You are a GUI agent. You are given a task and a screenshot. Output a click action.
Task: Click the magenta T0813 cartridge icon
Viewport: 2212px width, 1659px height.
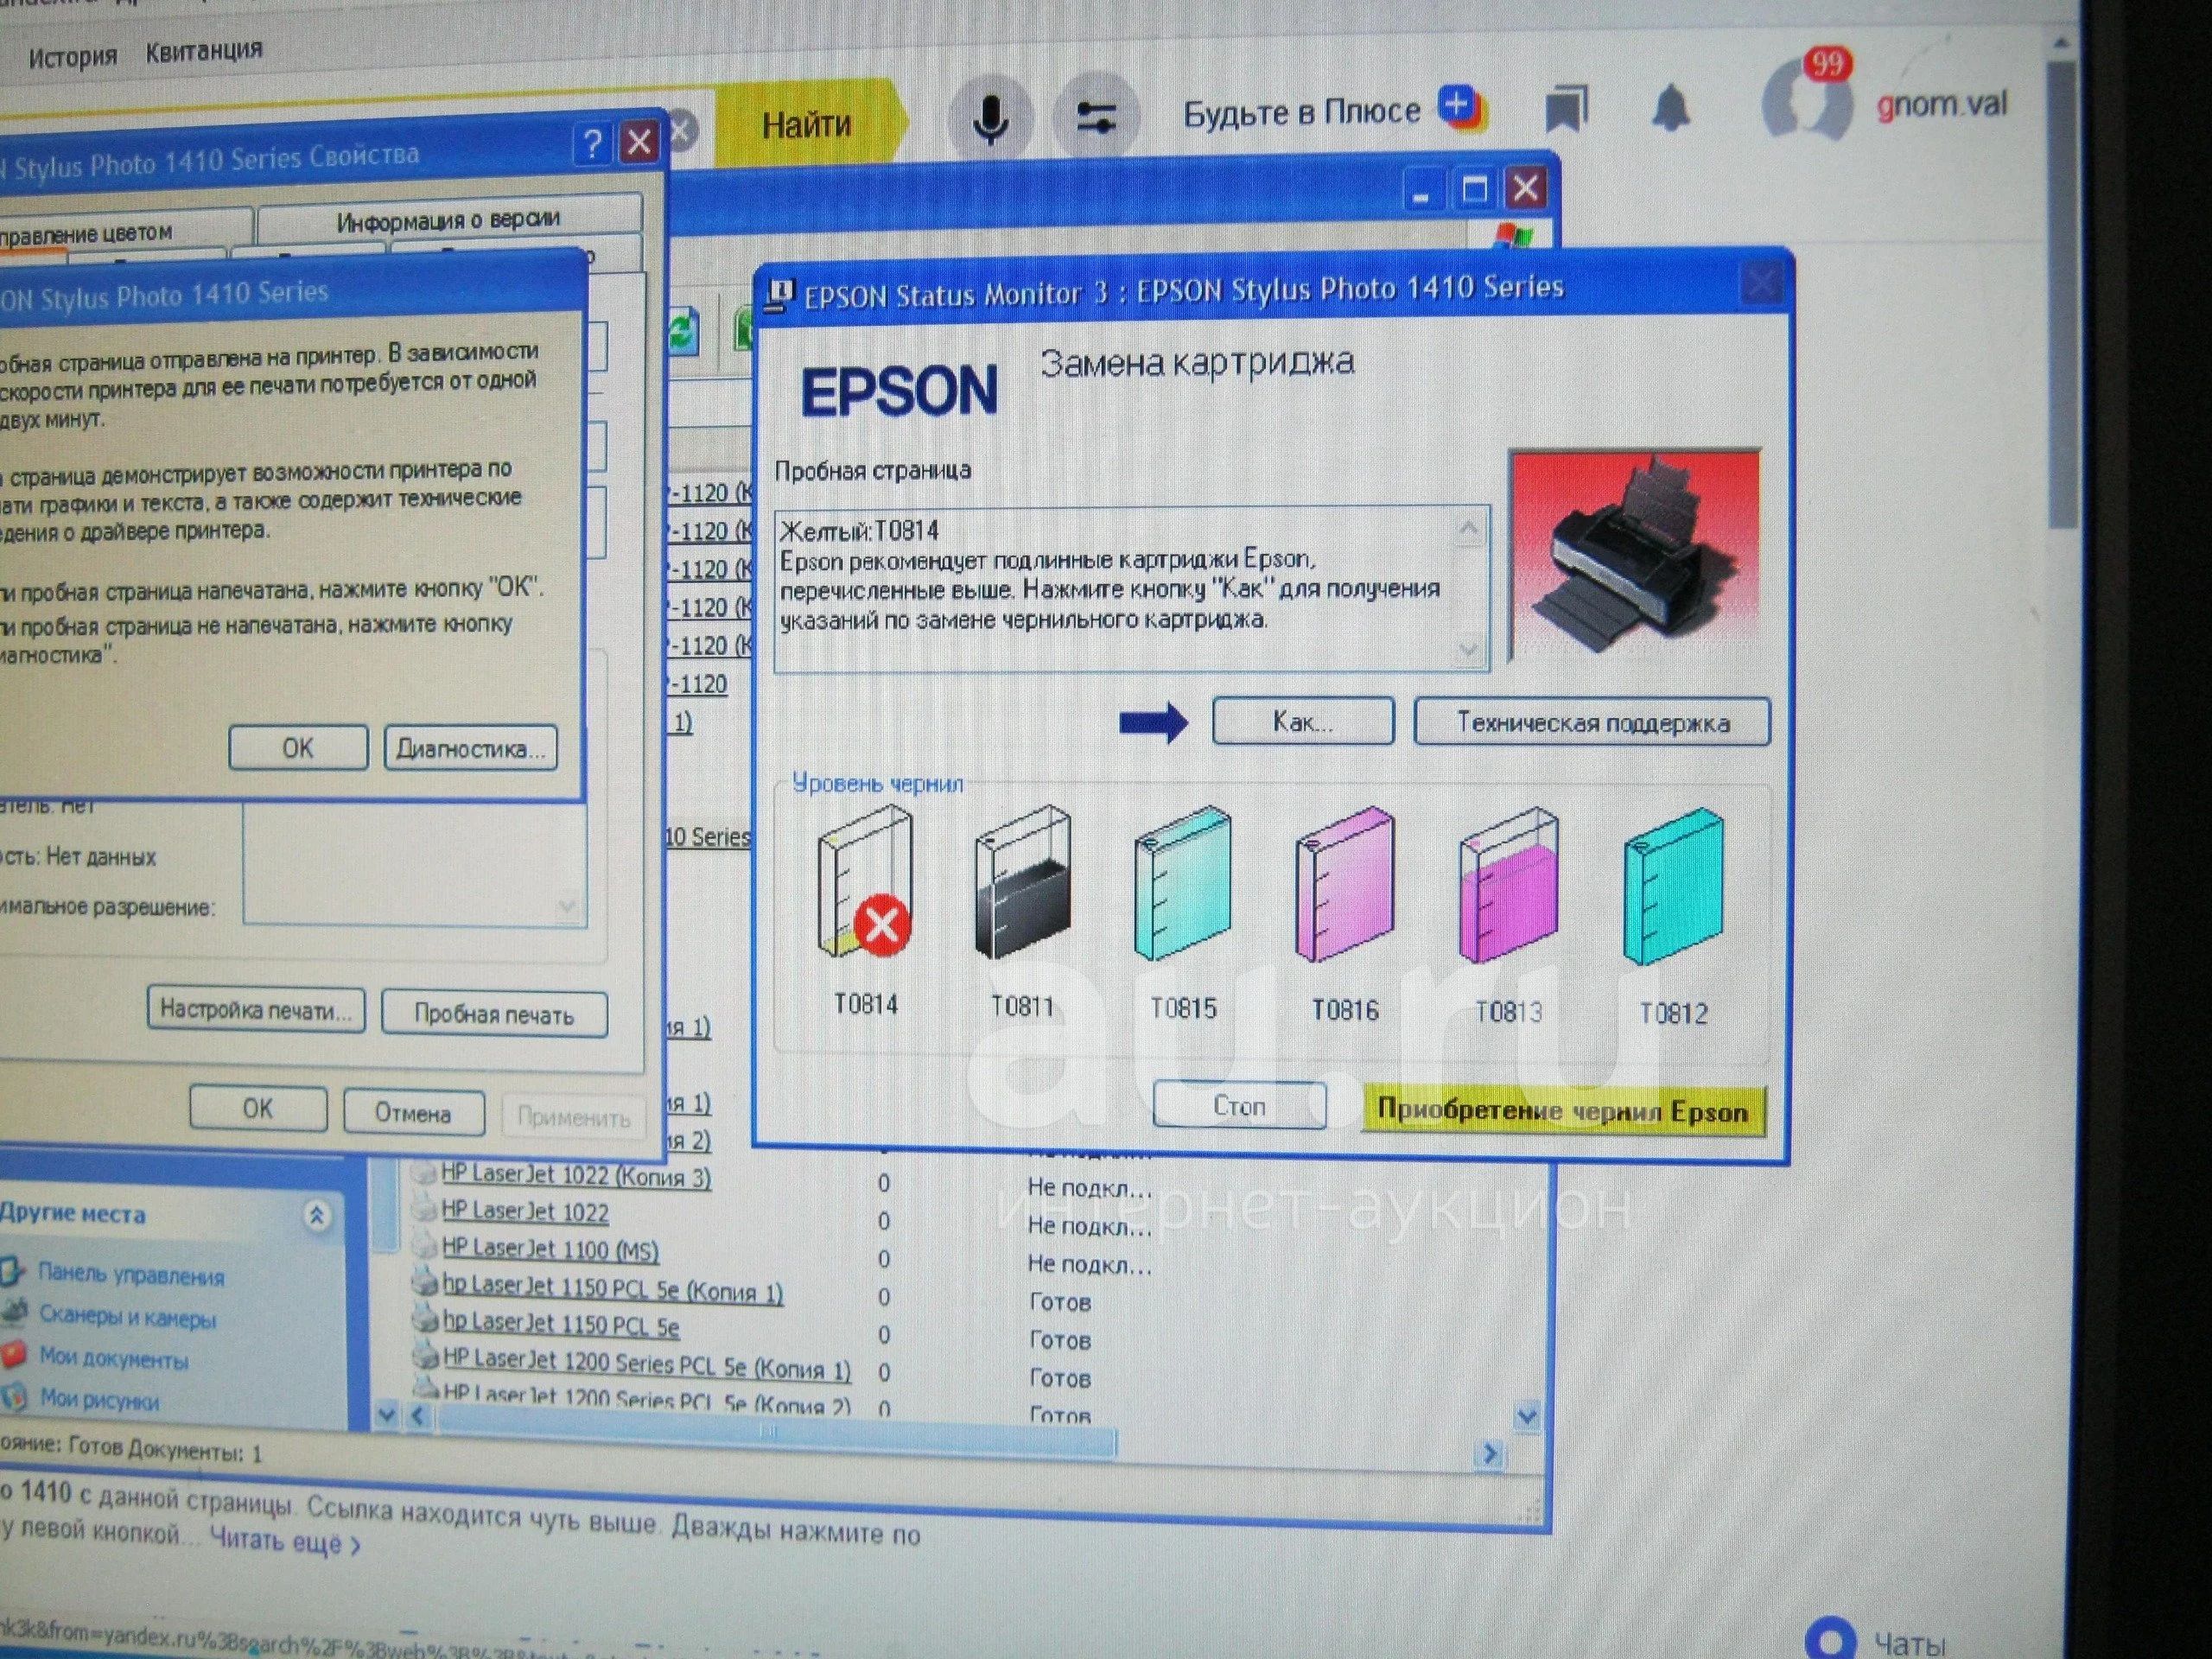[1508, 887]
